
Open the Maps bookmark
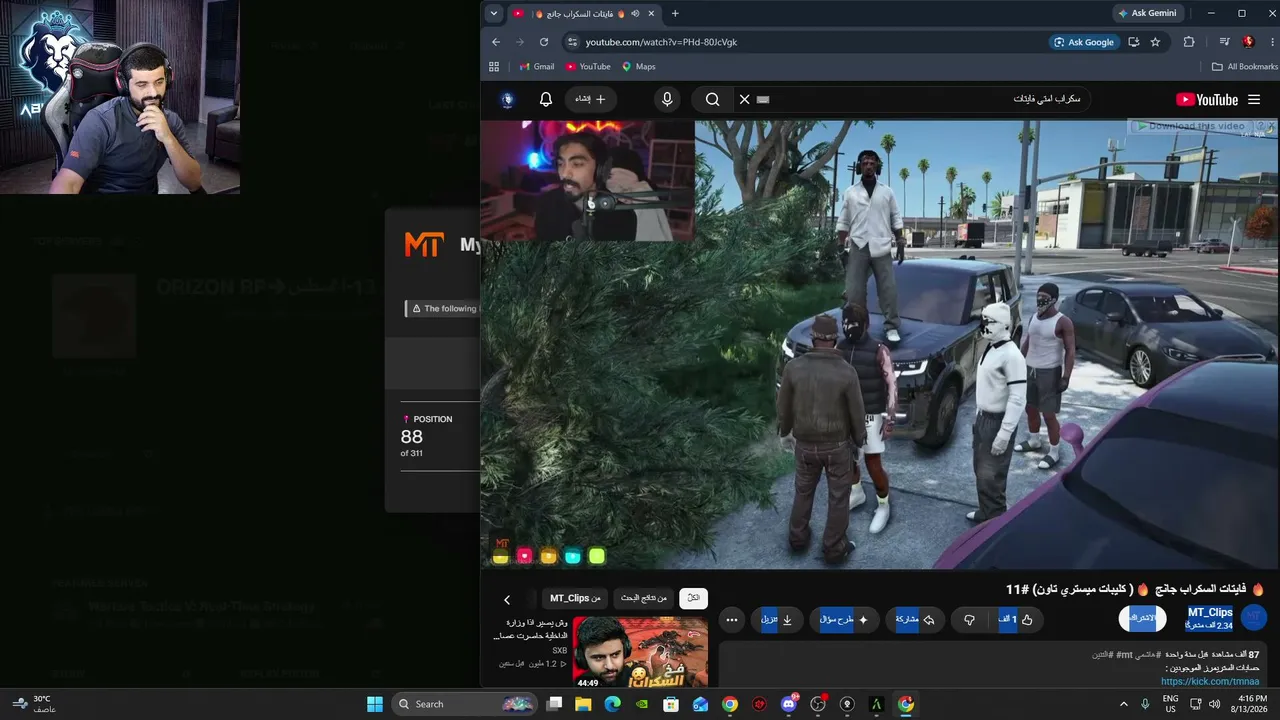(x=639, y=67)
